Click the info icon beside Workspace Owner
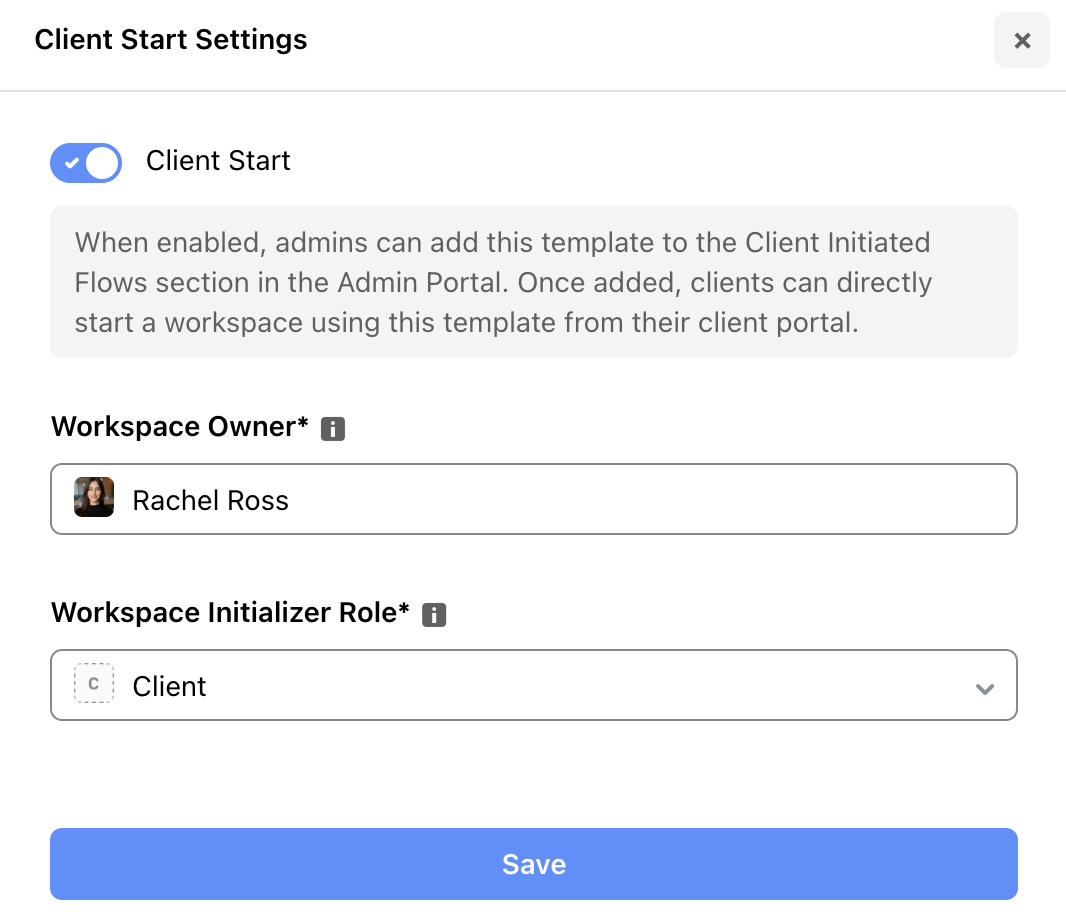1066x924 pixels. pyautogui.click(x=333, y=429)
